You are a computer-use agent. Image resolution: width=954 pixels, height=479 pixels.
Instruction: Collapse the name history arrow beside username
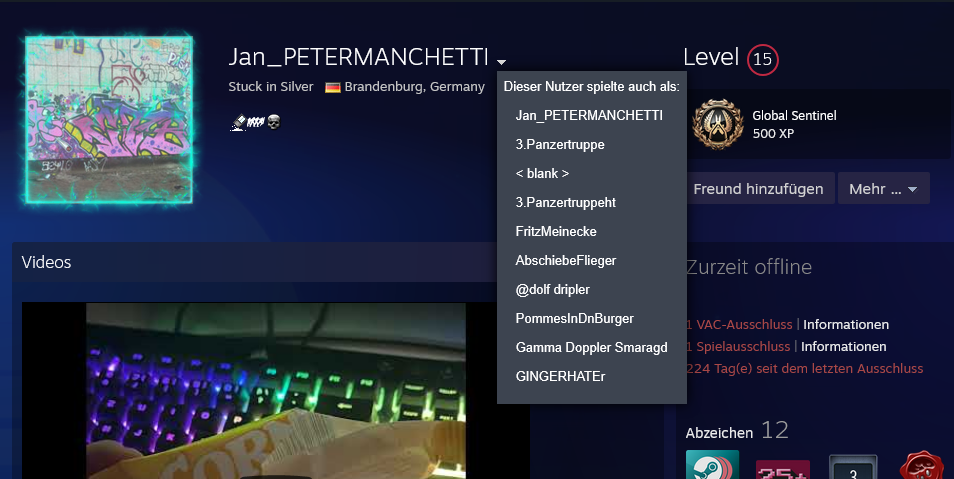point(501,61)
